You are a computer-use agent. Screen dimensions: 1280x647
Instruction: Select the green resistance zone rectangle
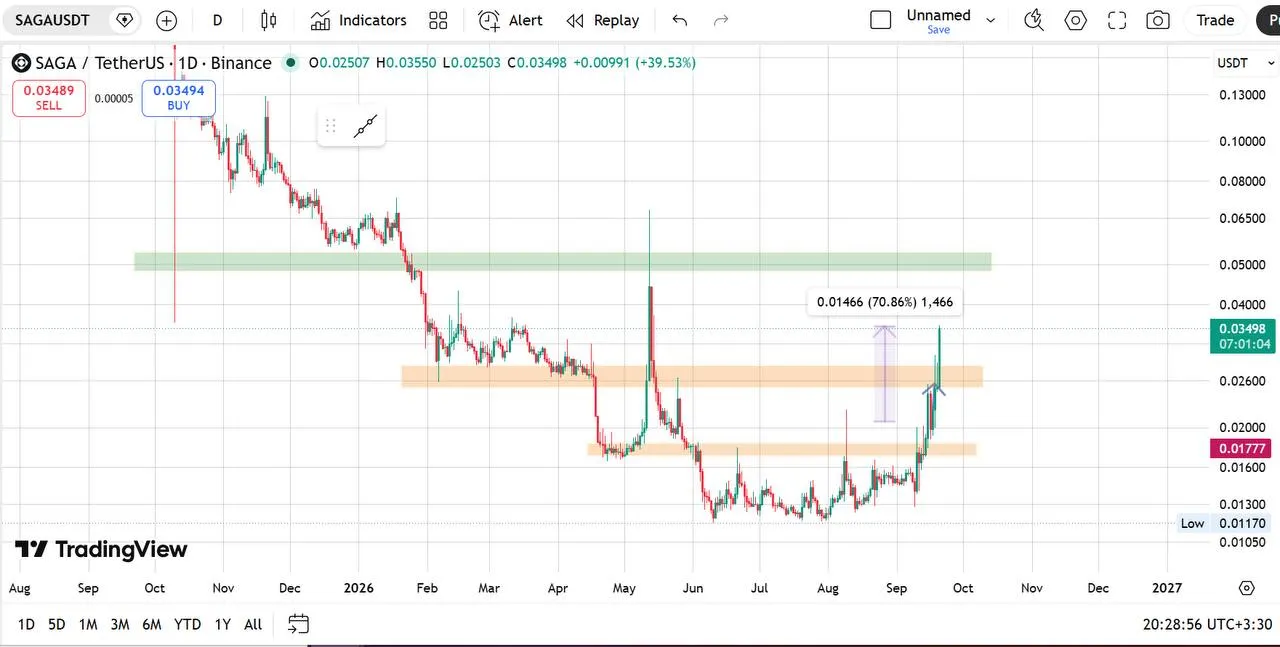pyautogui.click(x=562, y=261)
